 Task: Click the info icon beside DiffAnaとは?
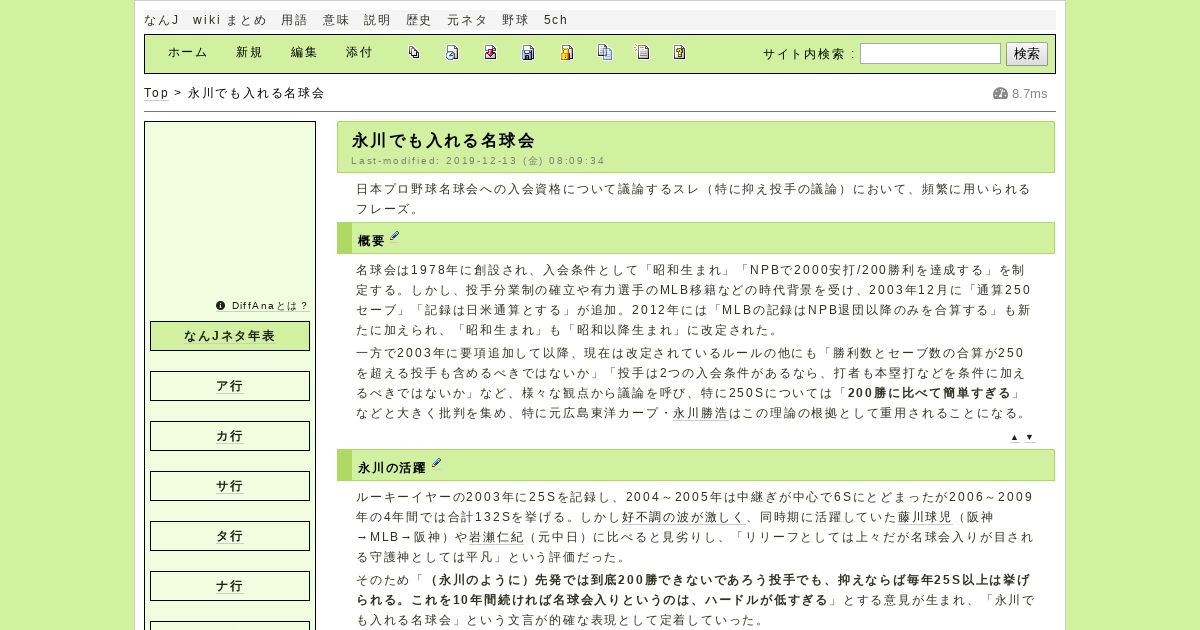[x=220, y=306]
